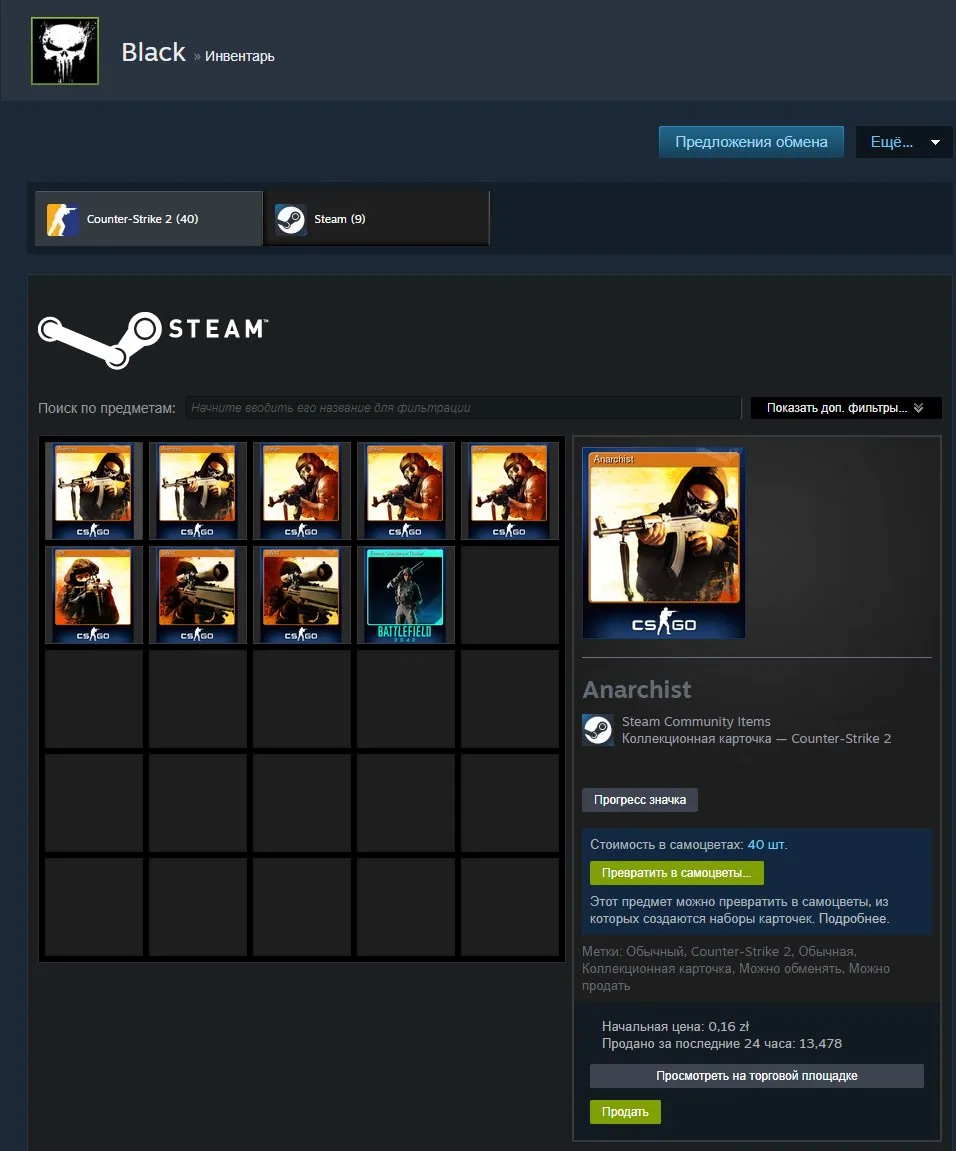Click the large Steam logo banner
Screen dimensions: 956x1151
153,340
